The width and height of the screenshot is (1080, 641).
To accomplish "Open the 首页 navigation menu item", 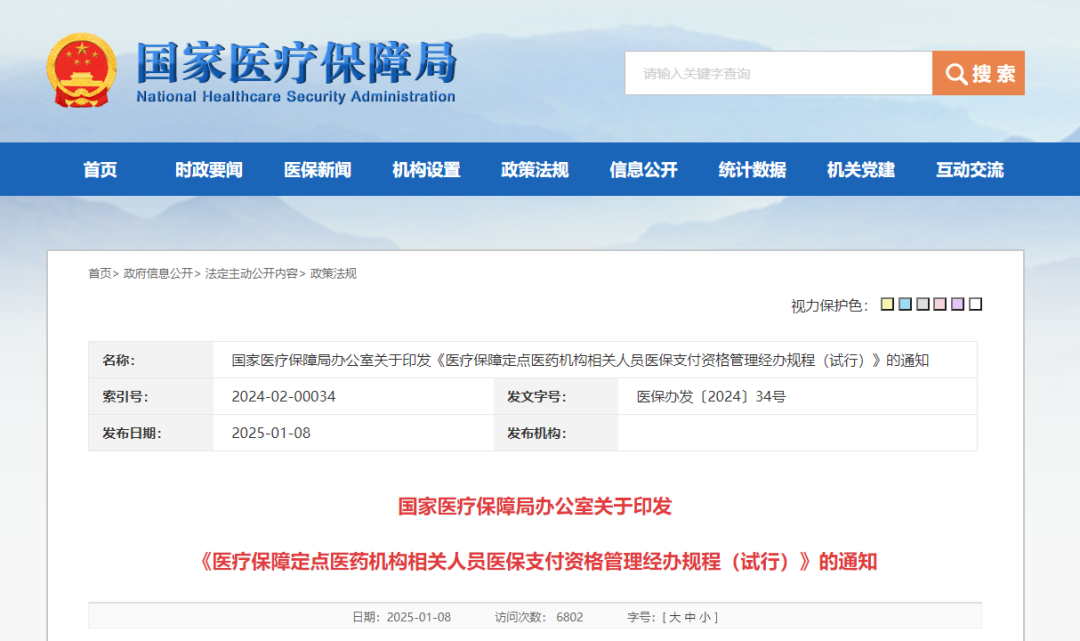I will point(100,169).
